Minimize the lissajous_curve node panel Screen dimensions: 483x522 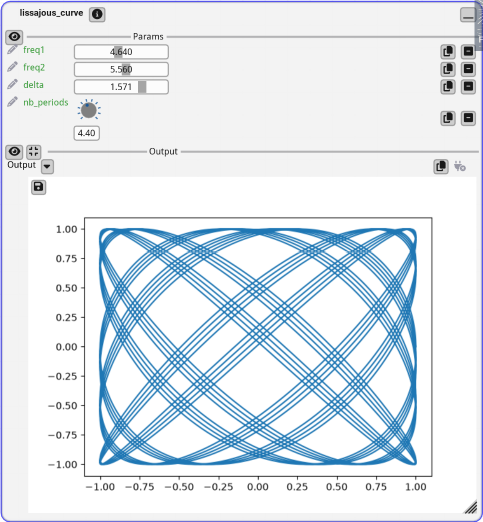(468, 15)
